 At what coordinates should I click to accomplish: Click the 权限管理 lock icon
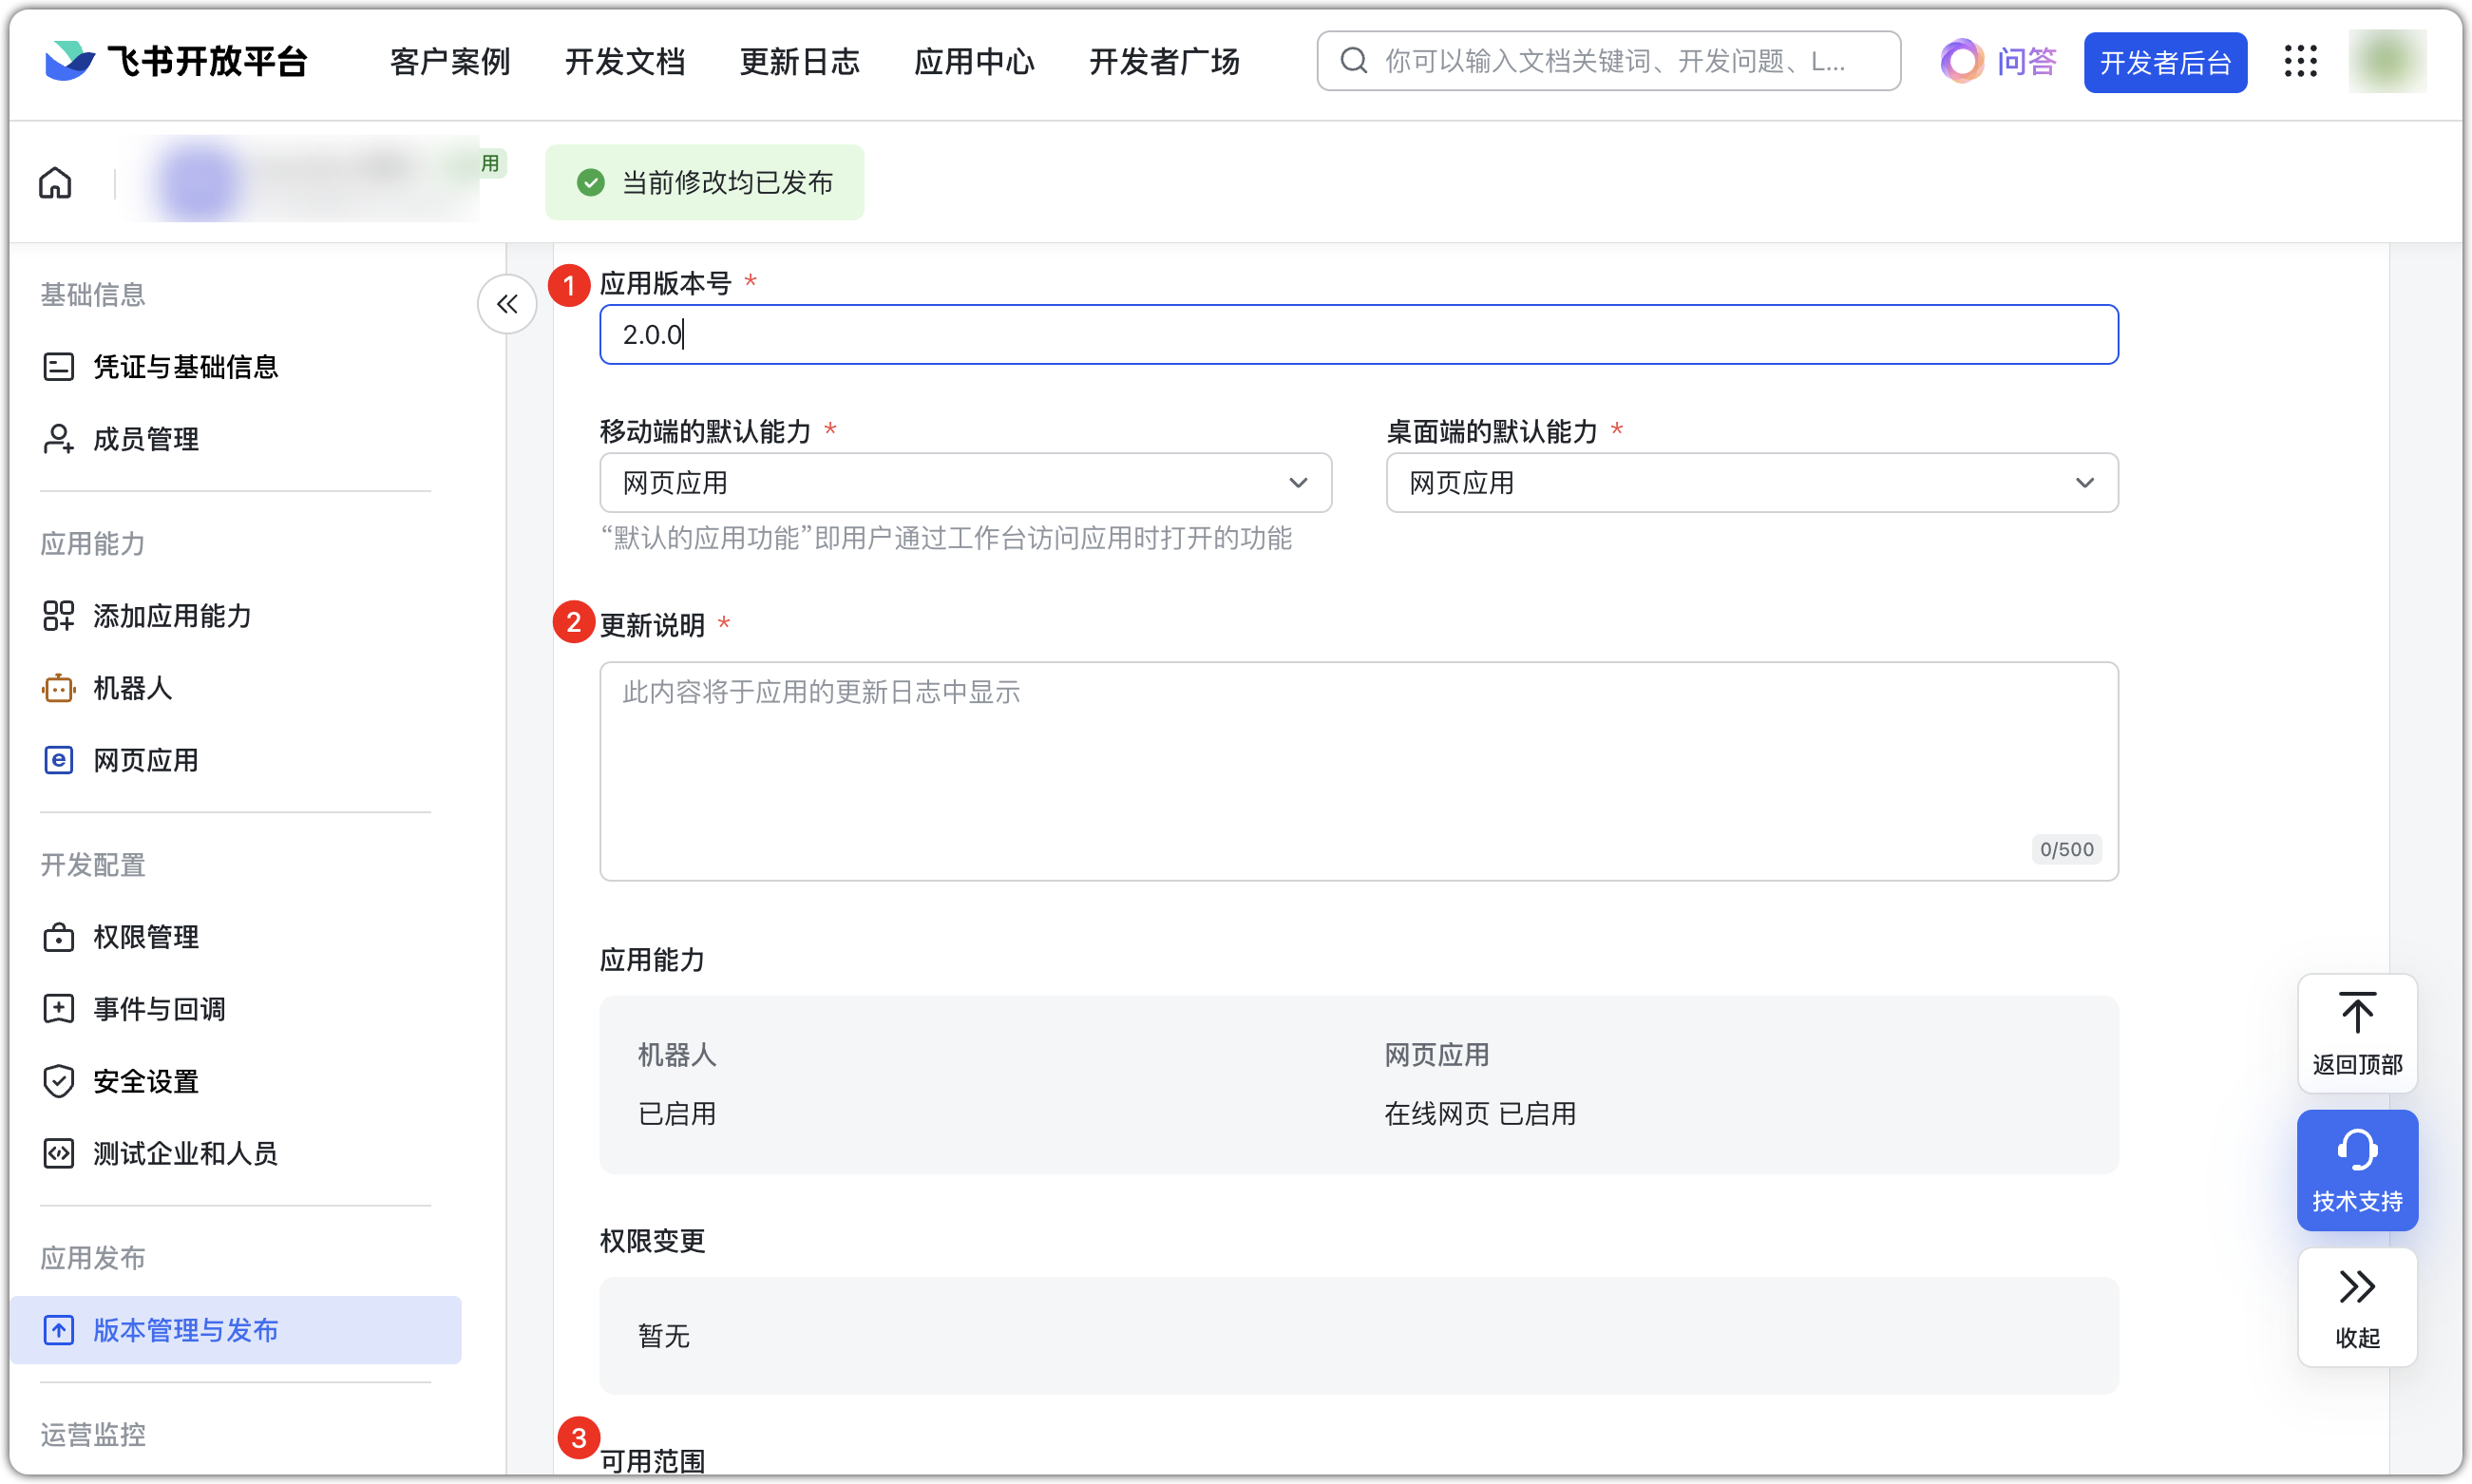[59, 937]
